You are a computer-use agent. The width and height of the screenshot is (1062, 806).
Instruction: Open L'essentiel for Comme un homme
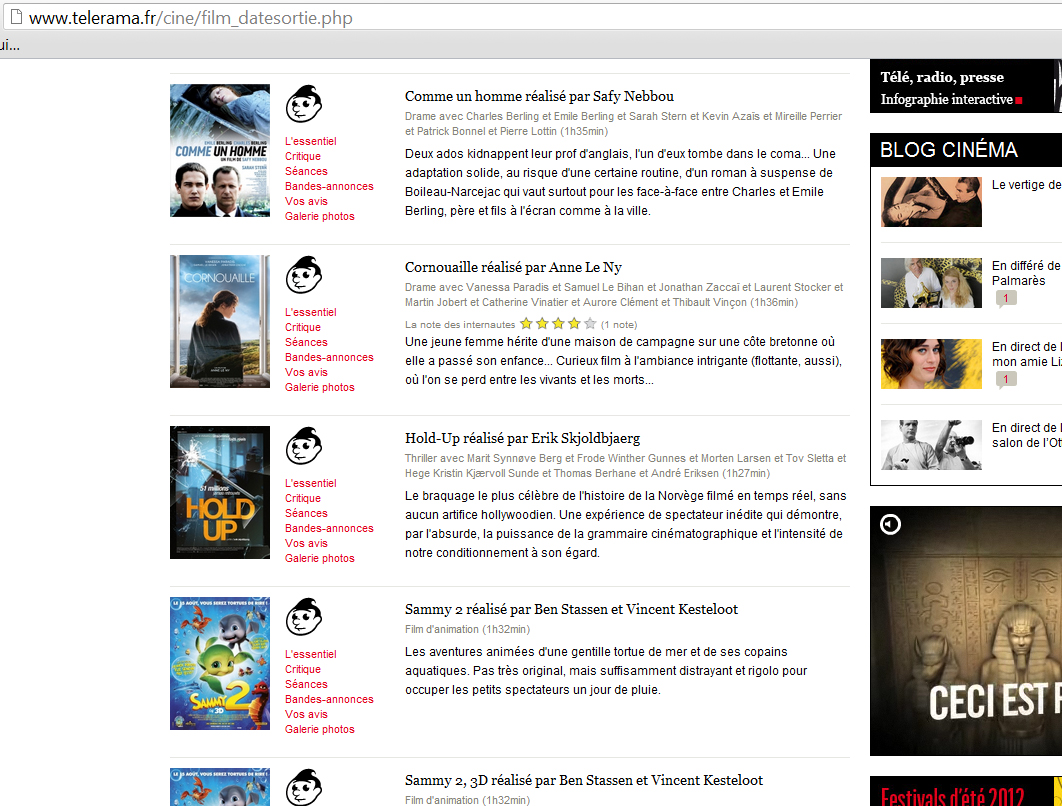click(x=310, y=141)
